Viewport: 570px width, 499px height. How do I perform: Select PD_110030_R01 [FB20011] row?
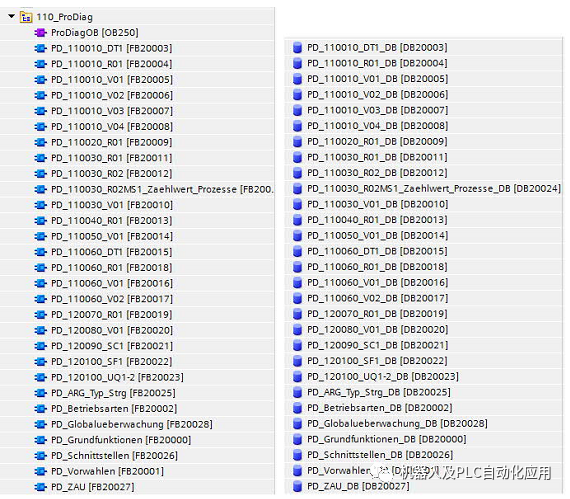click(x=112, y=158)
